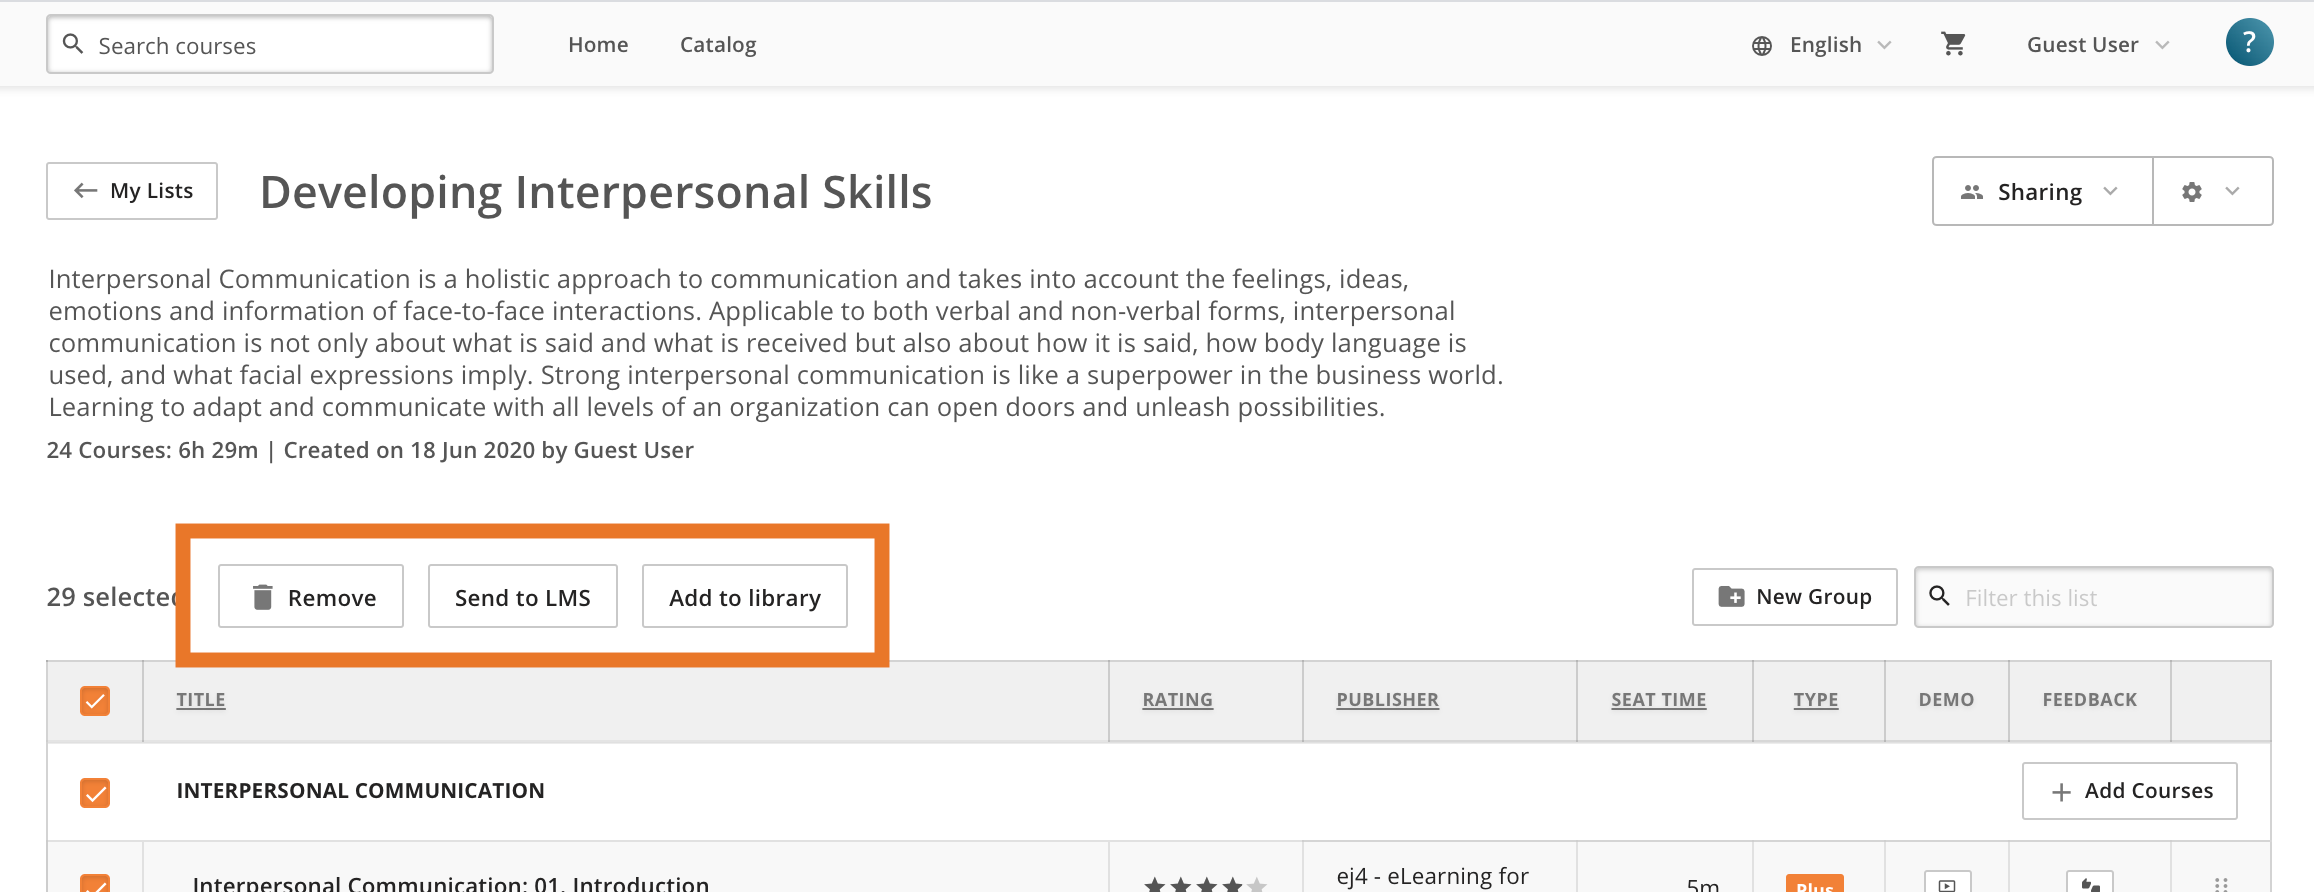Toggle the select-all checkbox in table header
The width and height of the screenshot is (2314, 892).
pyautogui.click(x=95, y=701)
